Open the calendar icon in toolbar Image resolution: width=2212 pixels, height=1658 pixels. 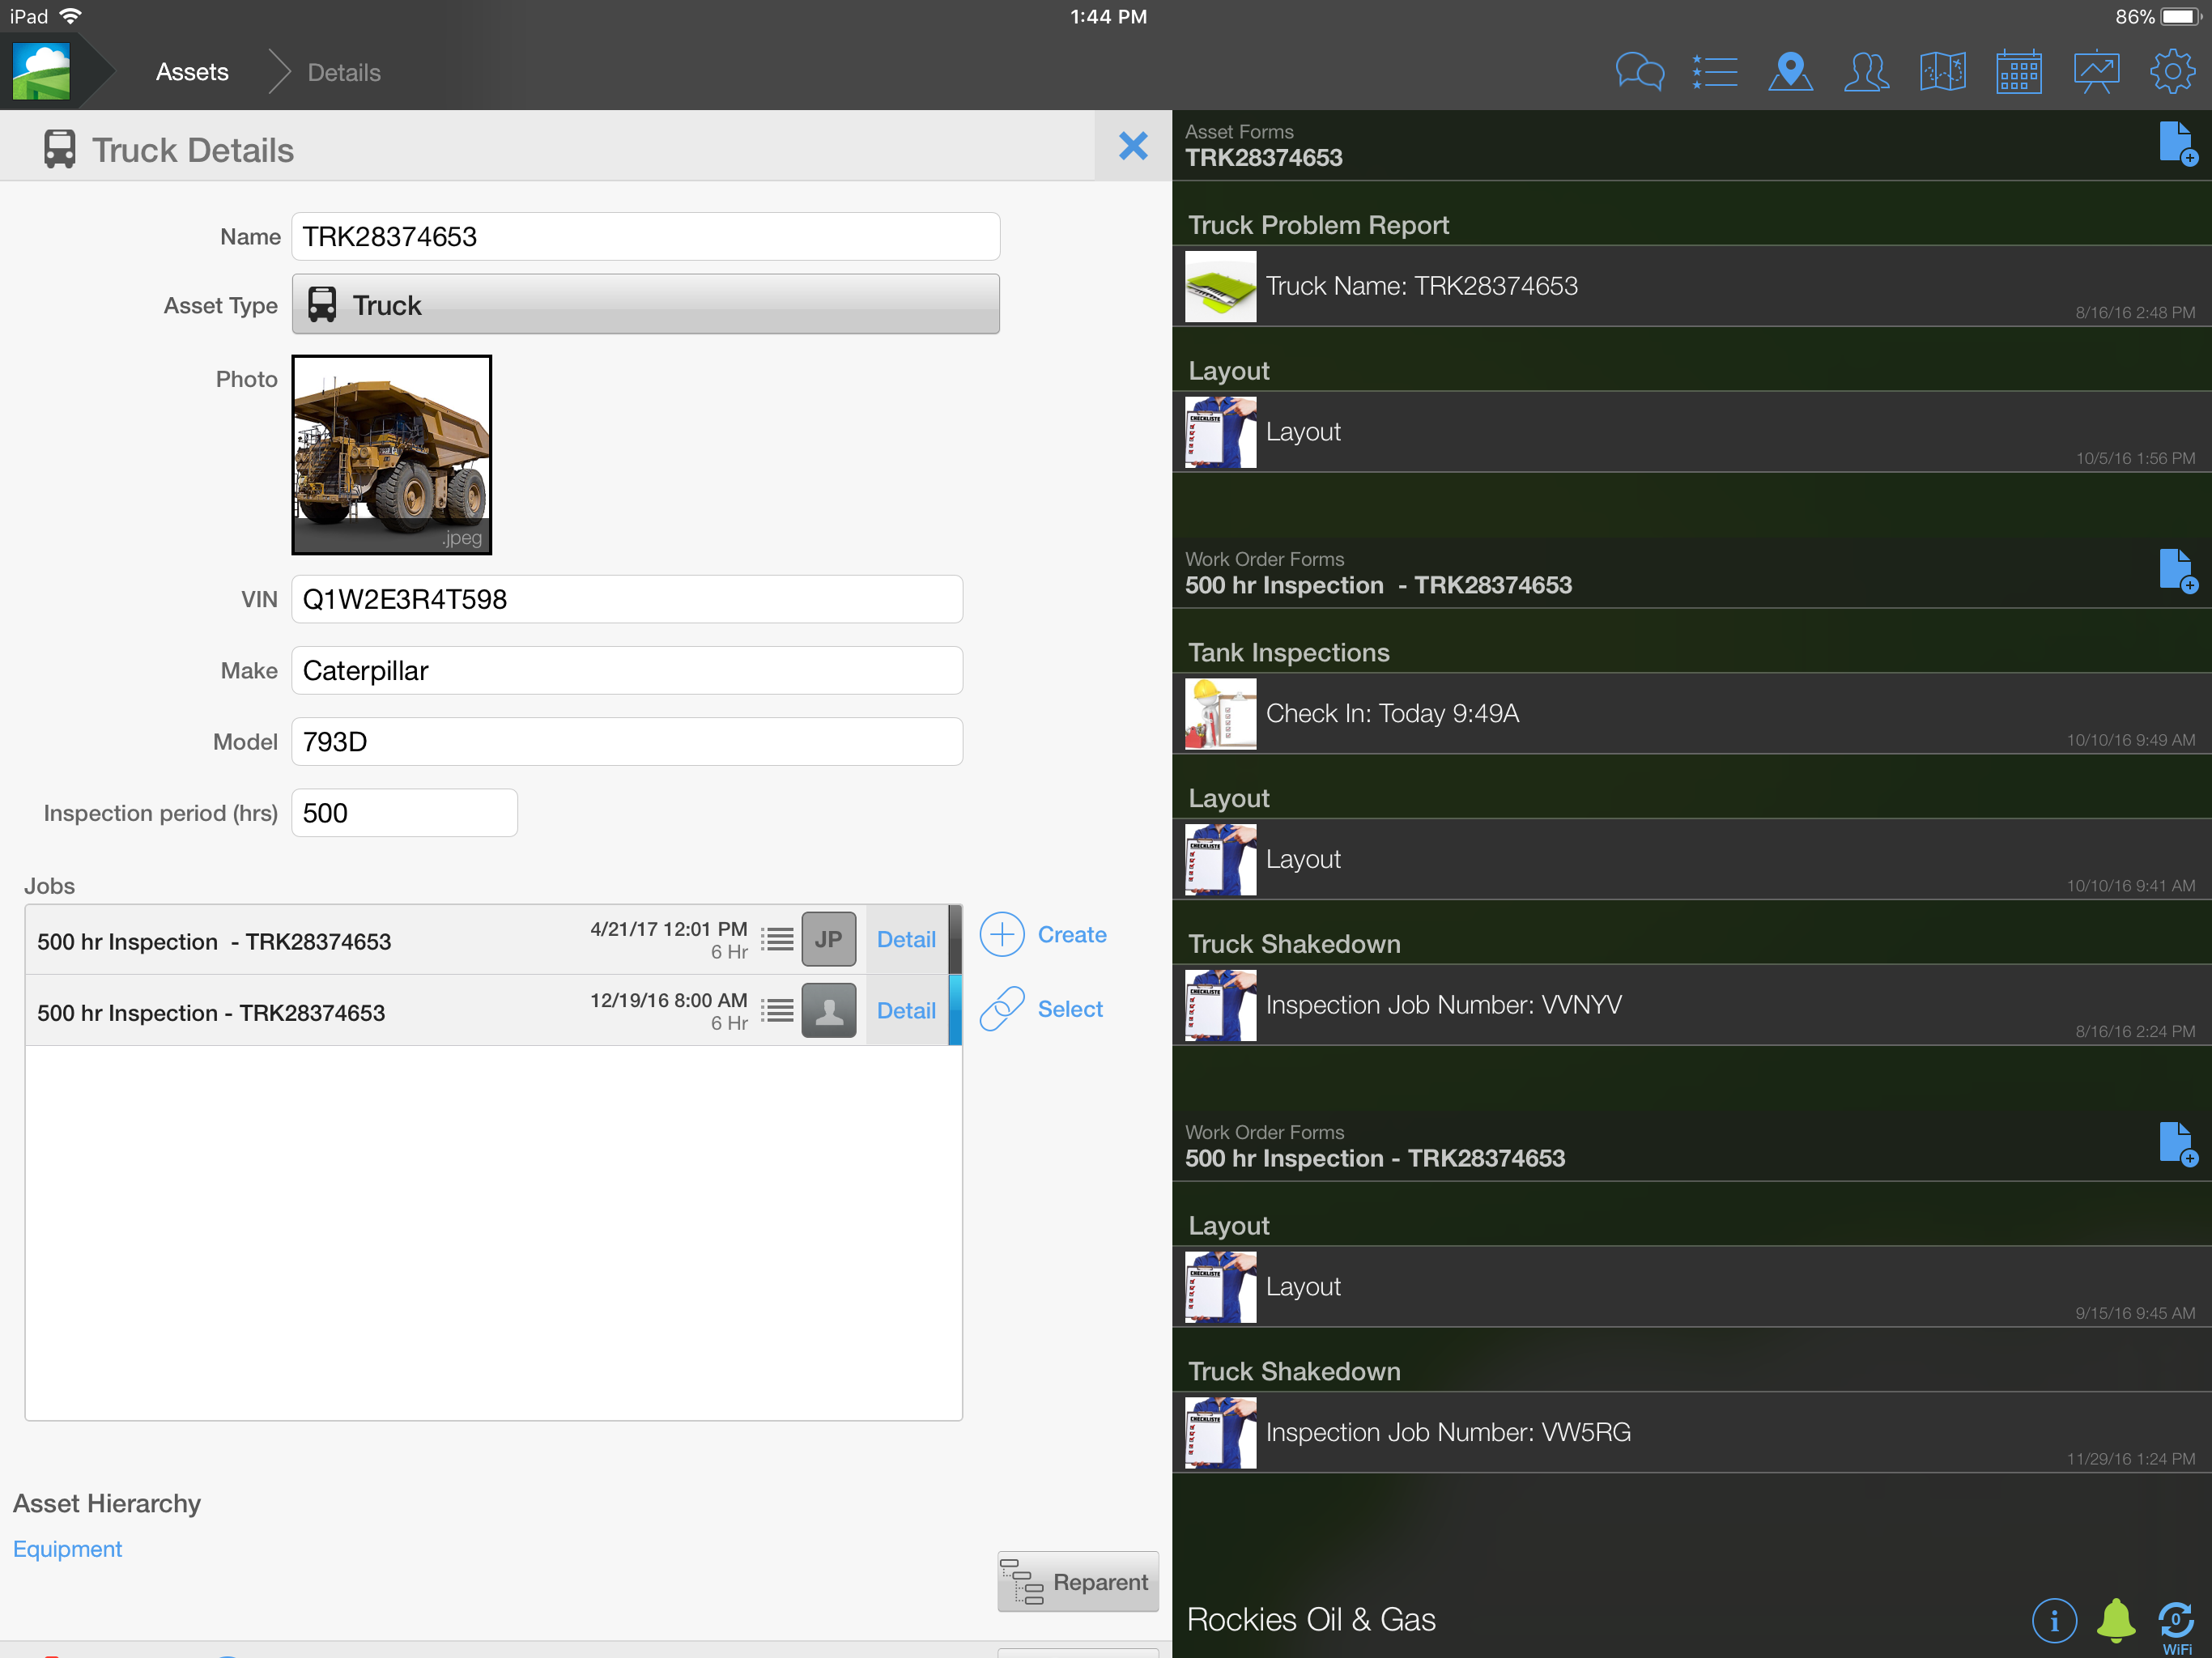(x=2018, y=72)
